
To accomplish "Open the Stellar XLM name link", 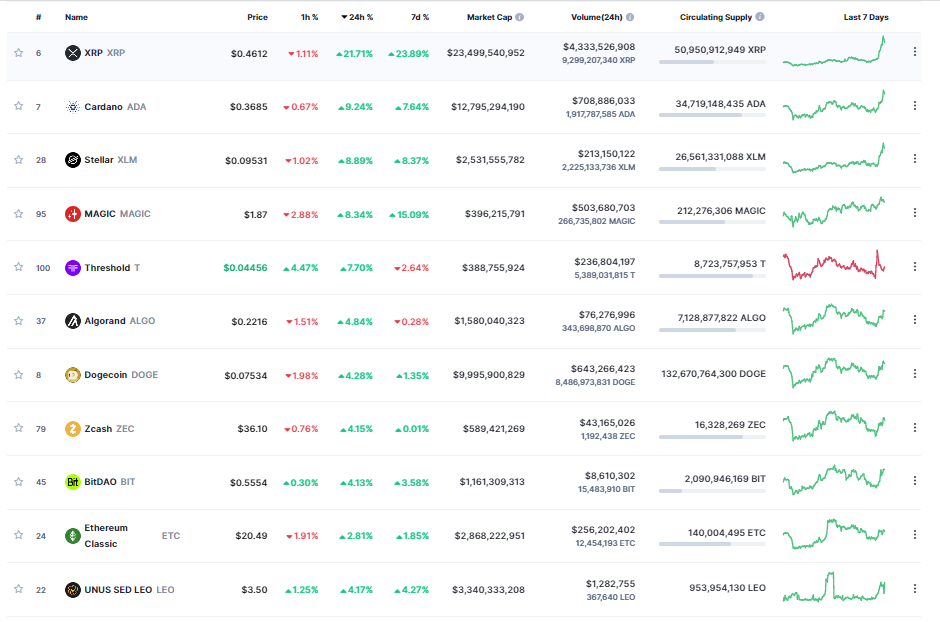I will coord(111,160).
